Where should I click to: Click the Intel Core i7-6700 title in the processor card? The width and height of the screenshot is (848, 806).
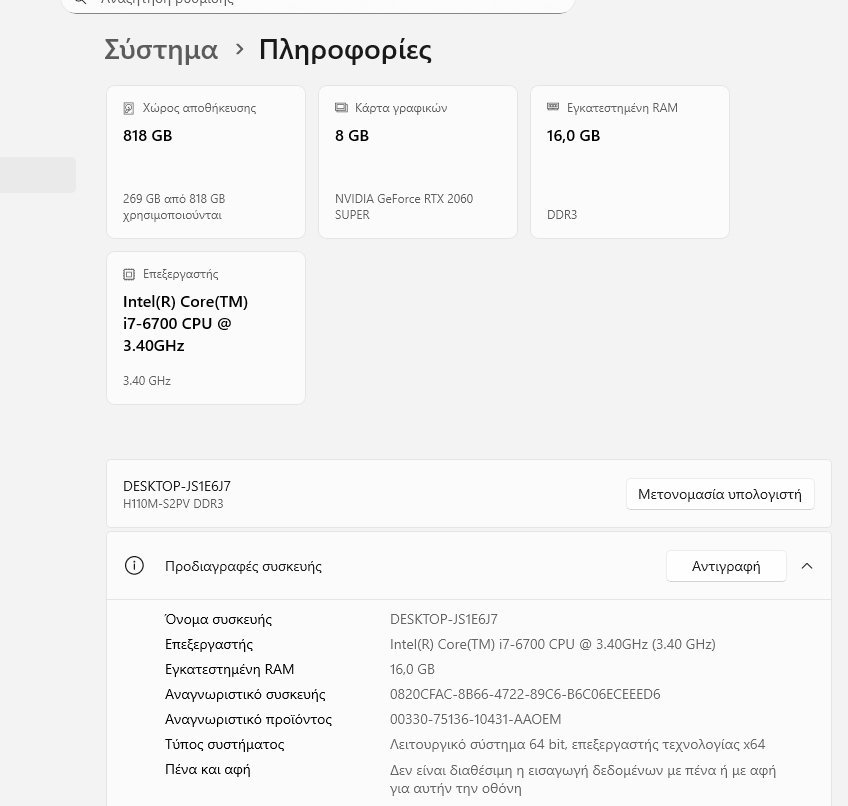[x=185, y=323]
